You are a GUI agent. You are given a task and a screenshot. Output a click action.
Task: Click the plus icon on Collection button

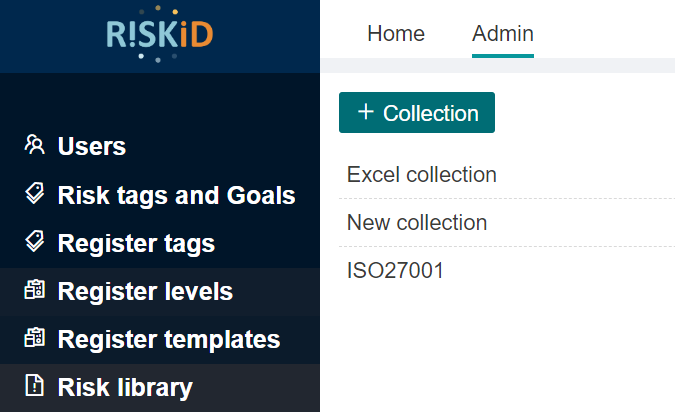[x=365, y=112]
